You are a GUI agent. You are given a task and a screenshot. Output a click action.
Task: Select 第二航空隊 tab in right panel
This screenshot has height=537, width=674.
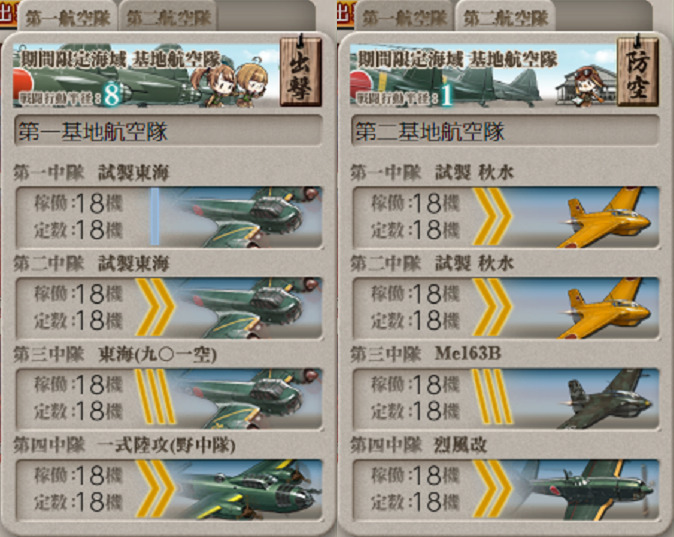pos(506,17)
